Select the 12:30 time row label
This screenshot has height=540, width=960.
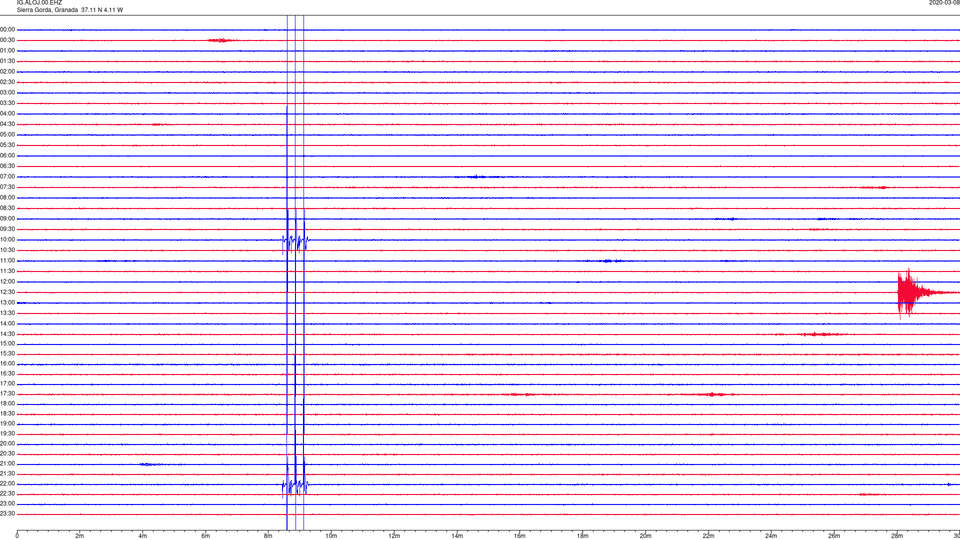coord(7,292)
